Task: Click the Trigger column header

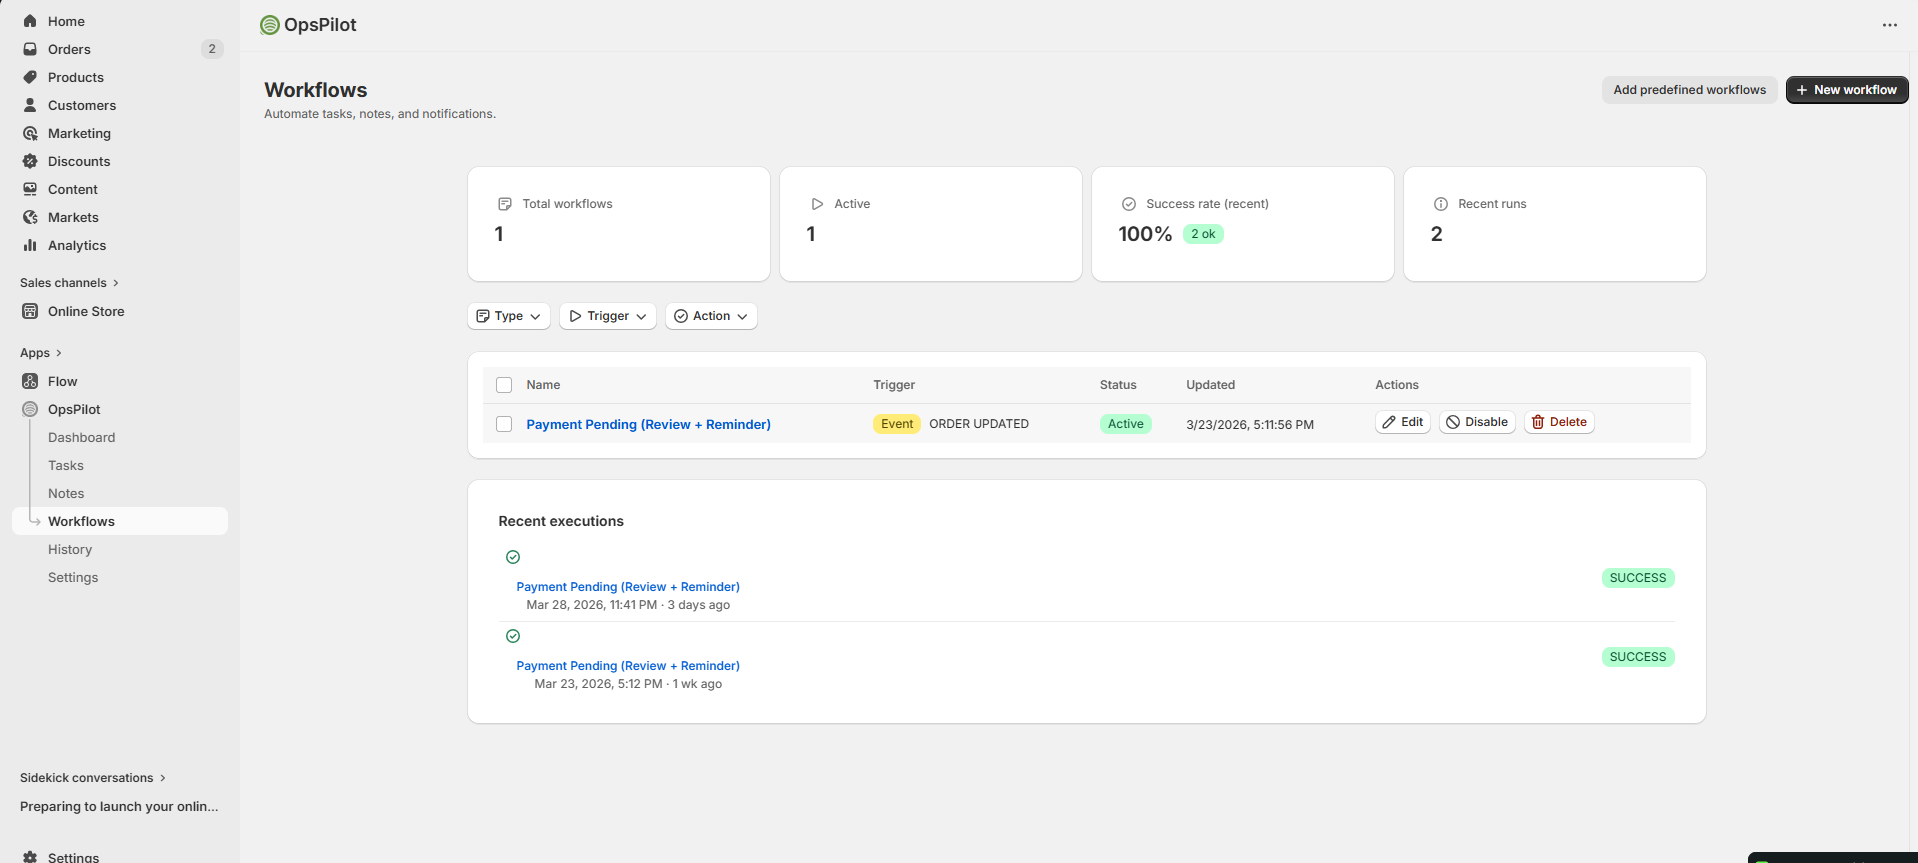Action: pyautogui.click(x=894, y=385)
